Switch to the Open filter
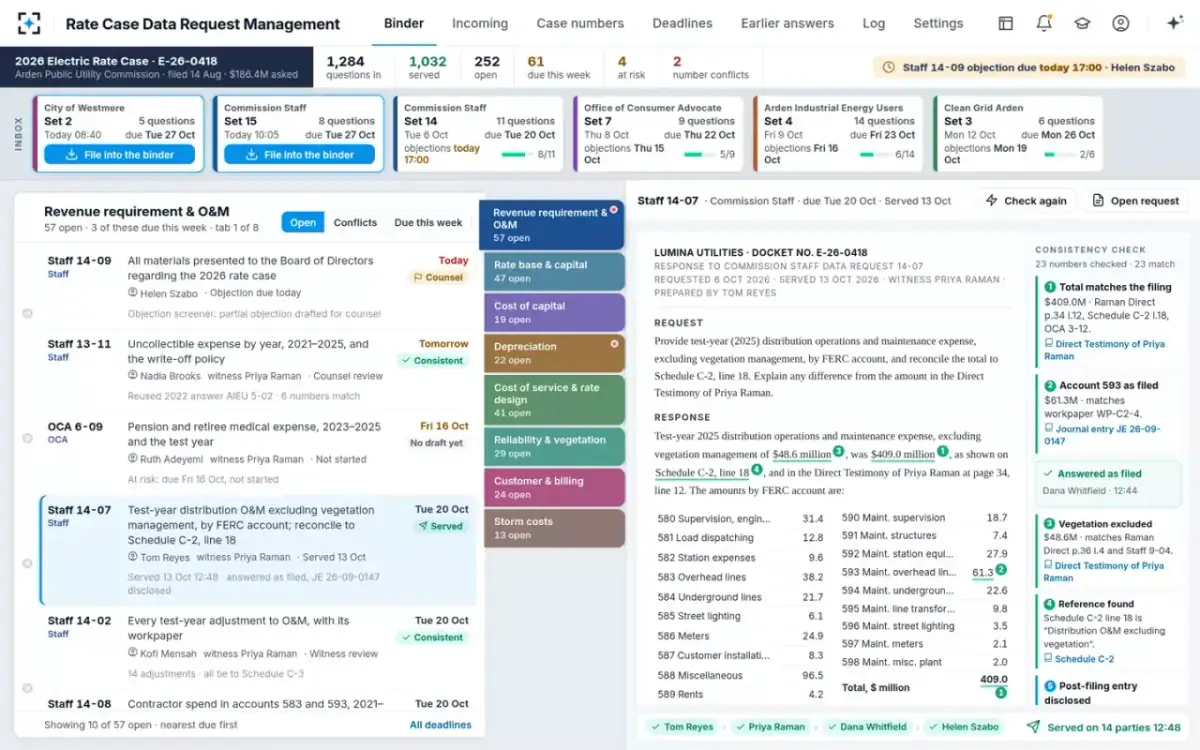The image size is (1200, 750). [x=303, y=223]
